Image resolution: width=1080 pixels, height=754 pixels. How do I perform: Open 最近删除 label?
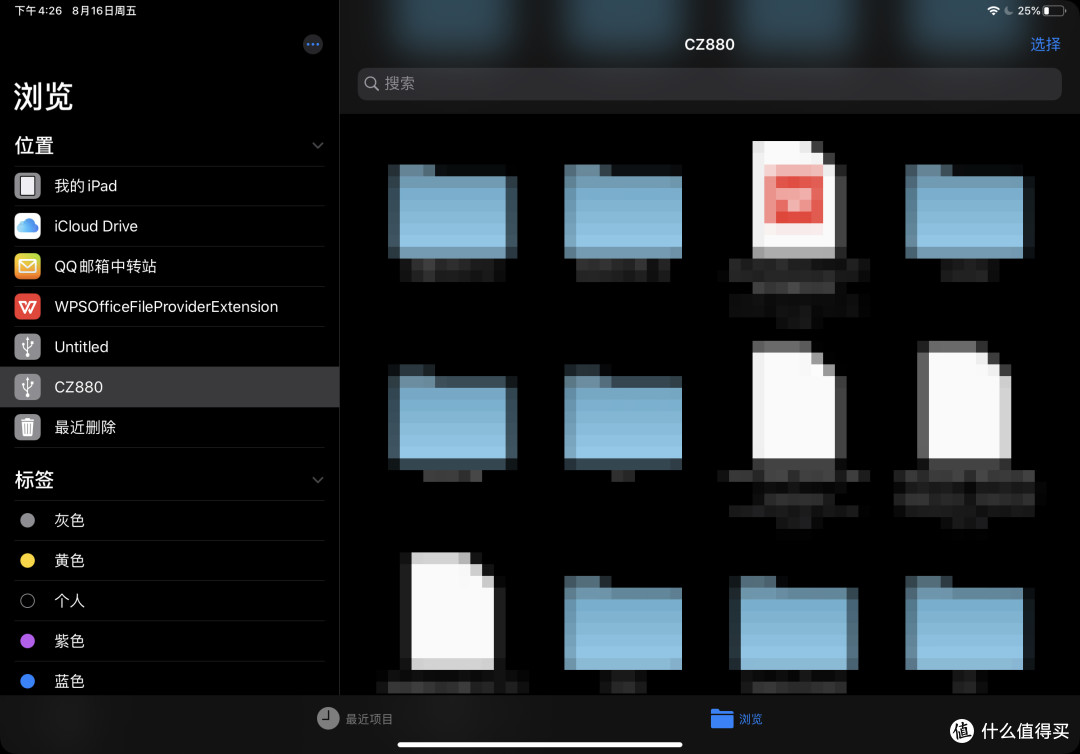click(x=85, y=427)
